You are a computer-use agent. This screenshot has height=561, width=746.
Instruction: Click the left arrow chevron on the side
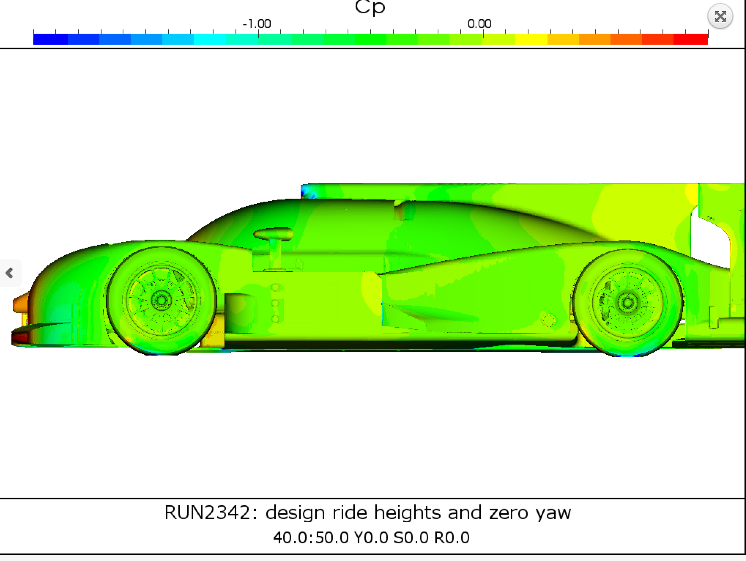click(10, 273)
